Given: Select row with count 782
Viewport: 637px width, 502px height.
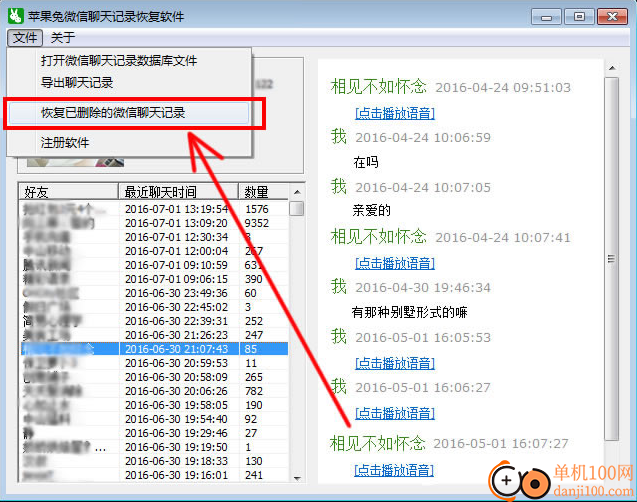Looking at the screenshot, I should click(x=154, y=391).
